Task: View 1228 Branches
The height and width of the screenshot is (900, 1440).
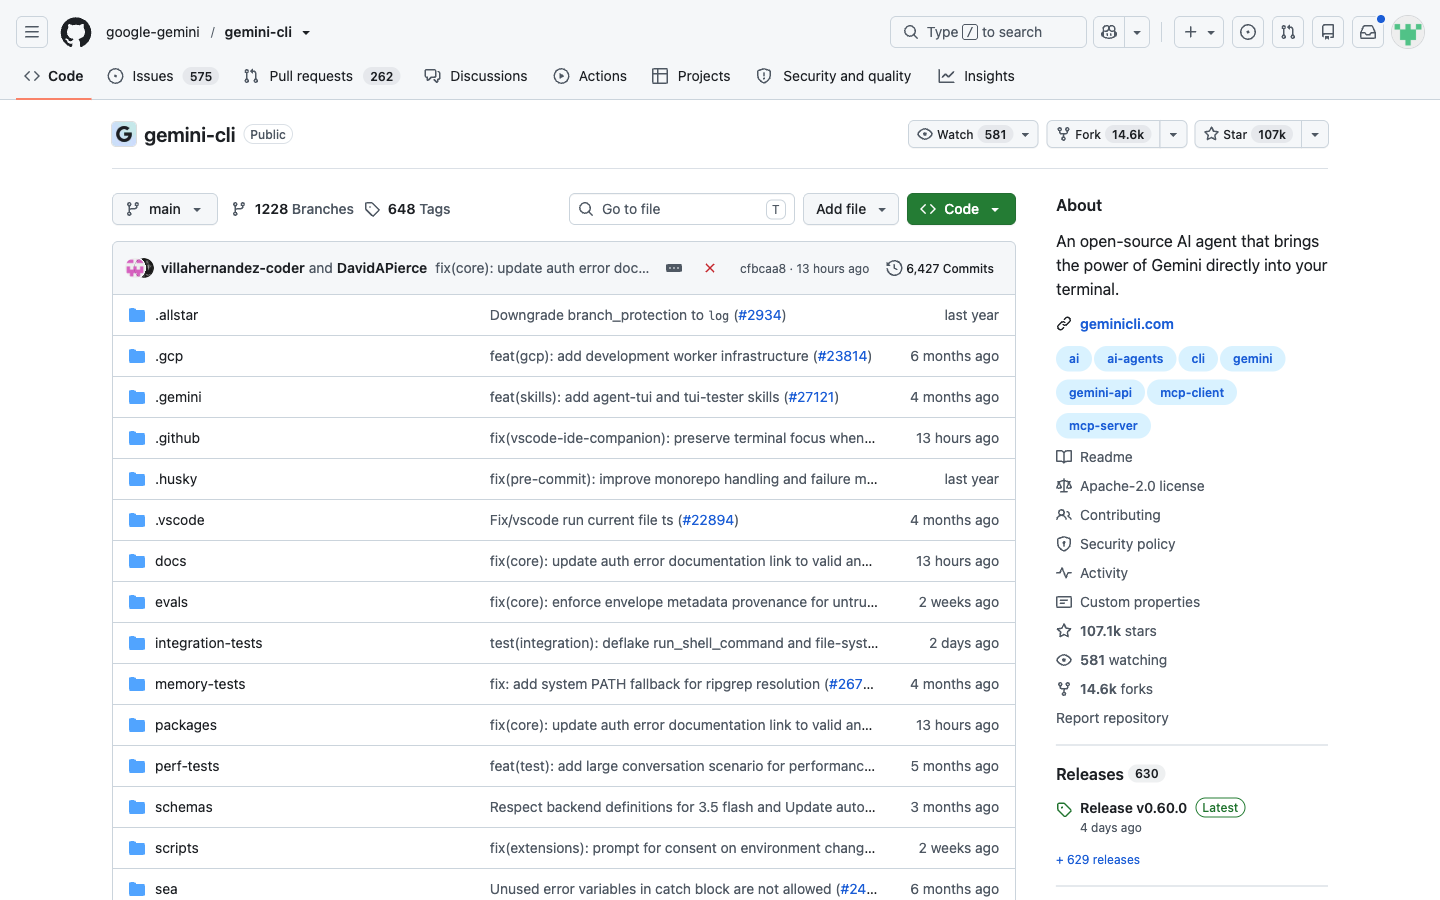Action: tap(292, 209)
